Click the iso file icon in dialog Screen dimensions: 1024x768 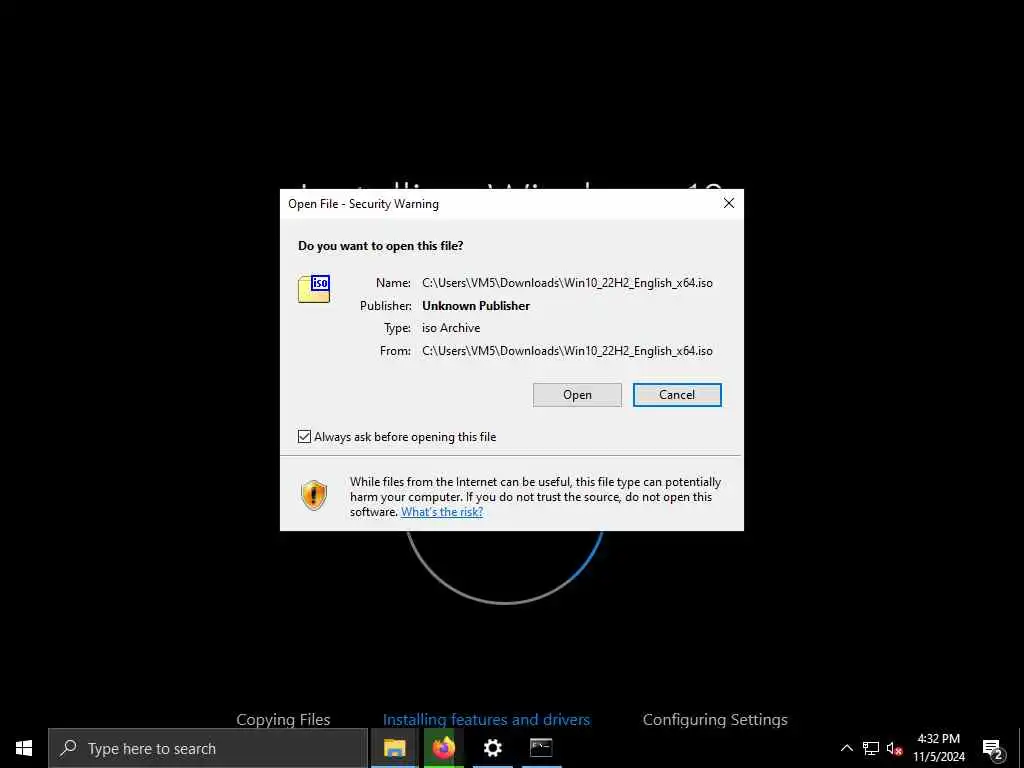click(314, 289)
